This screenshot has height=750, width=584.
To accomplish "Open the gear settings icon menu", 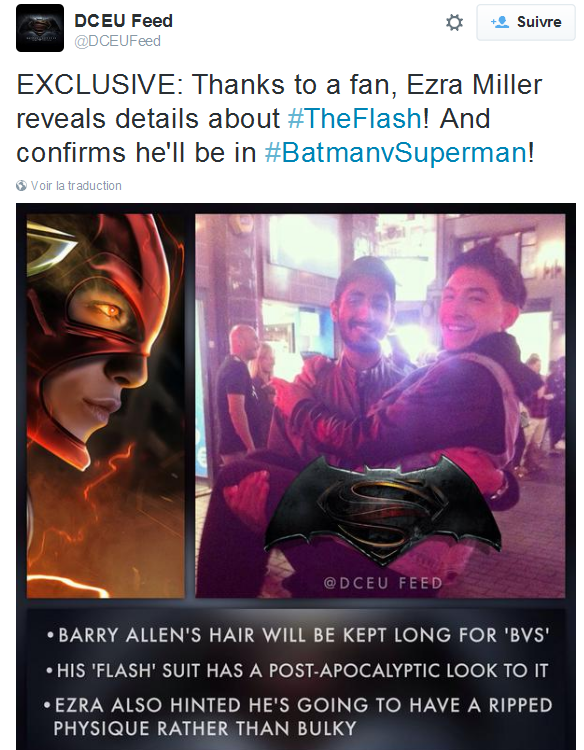I will click(x=454, y=22).
